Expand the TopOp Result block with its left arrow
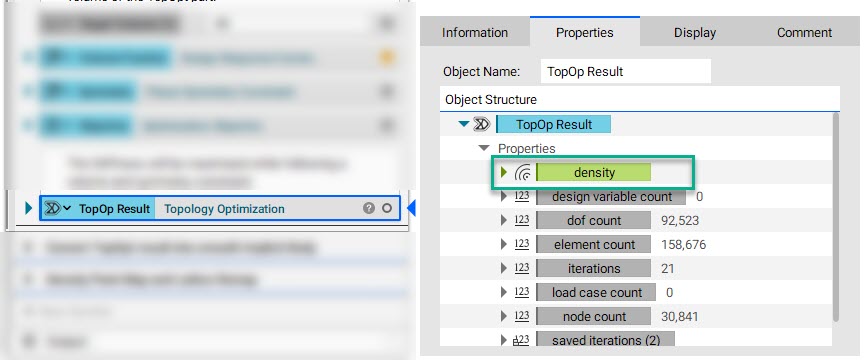868x360 pixels. 28,208
